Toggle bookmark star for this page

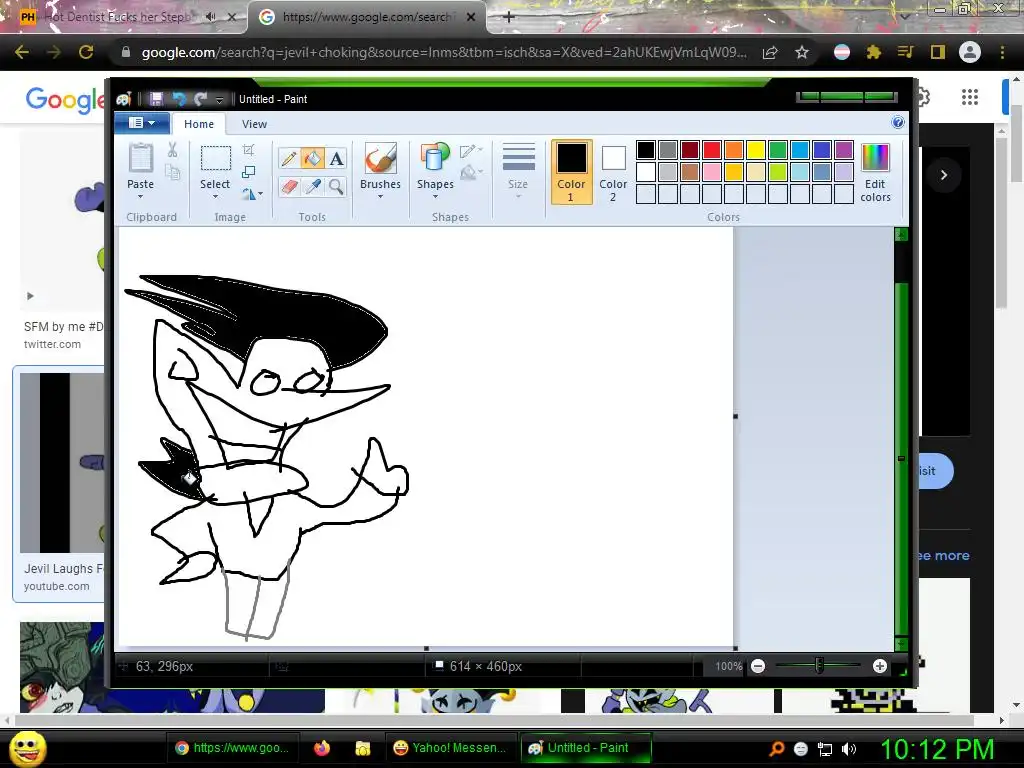pyautogui.click(x=802, y=52)
